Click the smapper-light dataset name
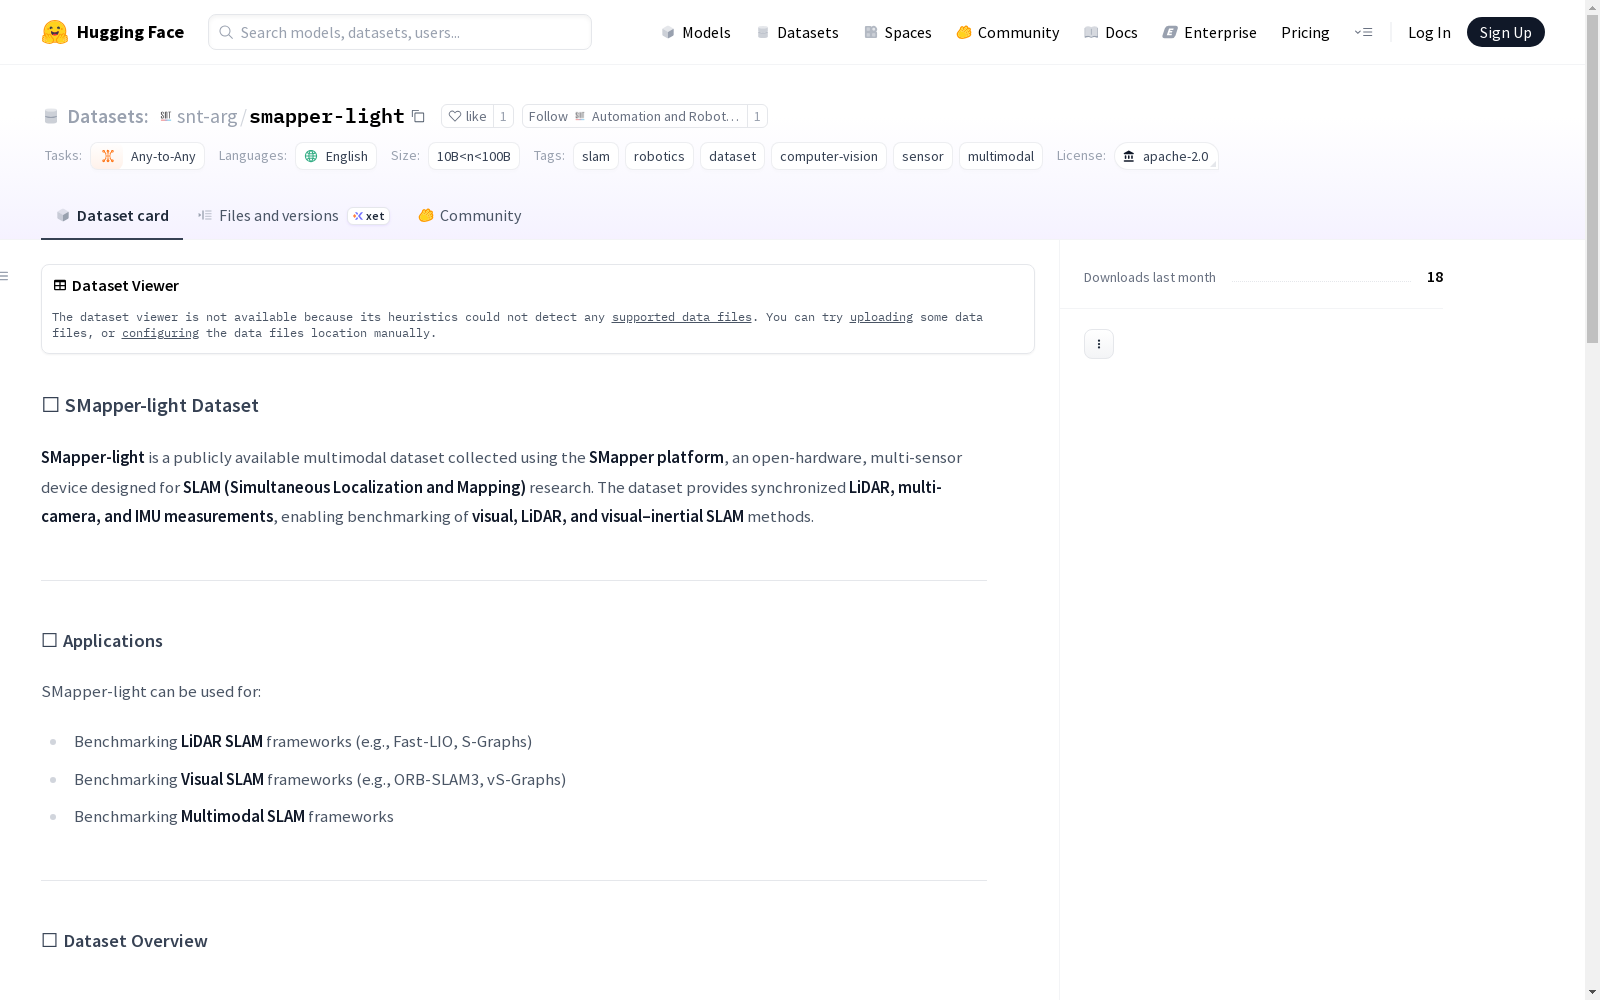1600x1000 pixels. click(x=327, y=116)
